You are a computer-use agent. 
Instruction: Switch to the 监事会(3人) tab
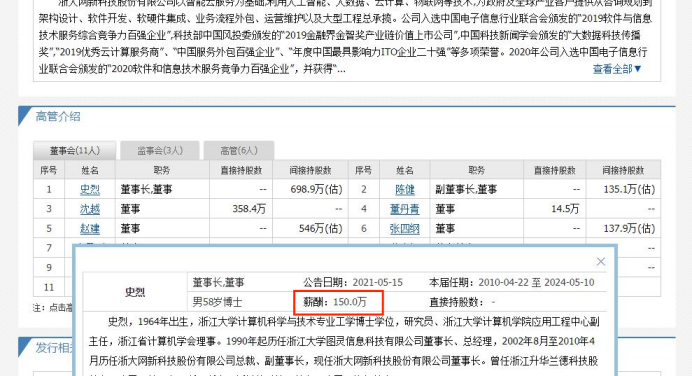pos(160,150)
